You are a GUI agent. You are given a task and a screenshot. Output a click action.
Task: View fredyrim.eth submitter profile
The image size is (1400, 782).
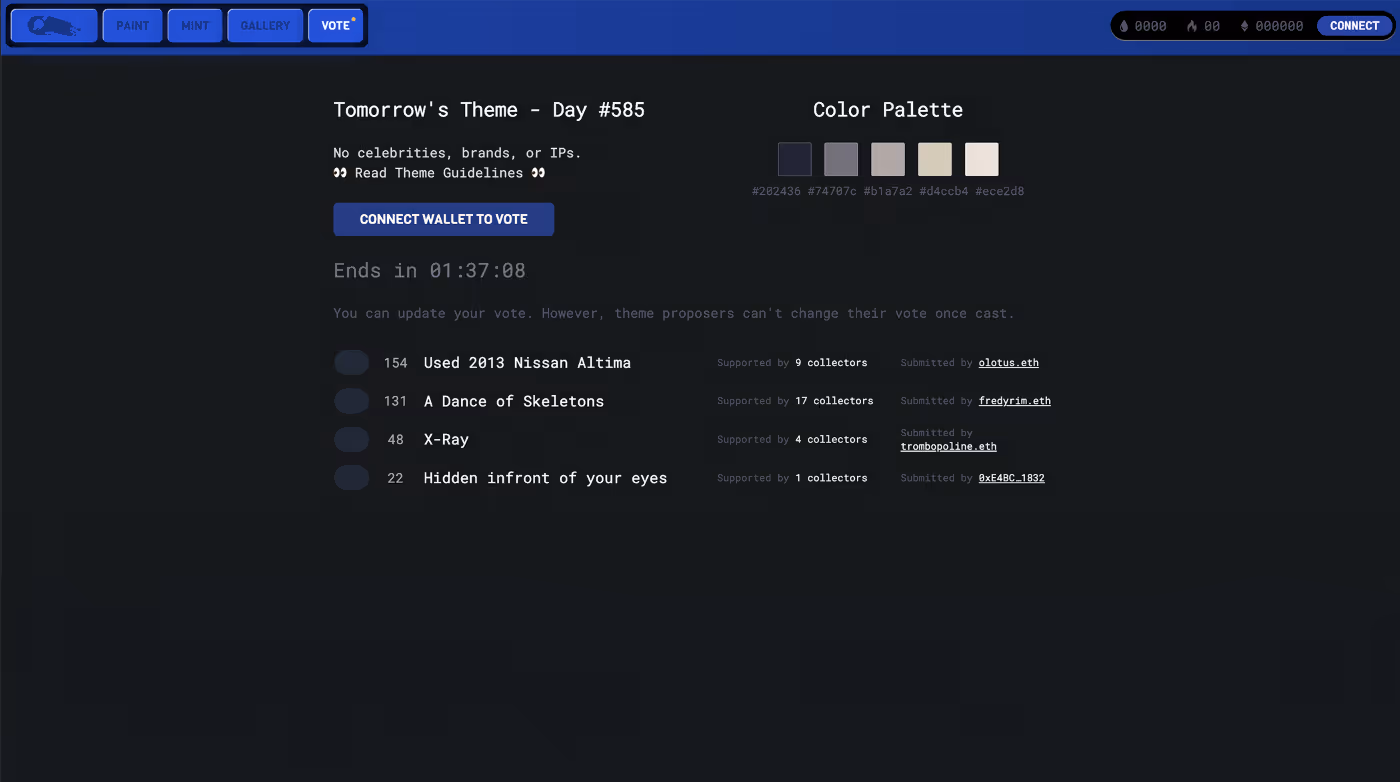[x=1014, y=401]
